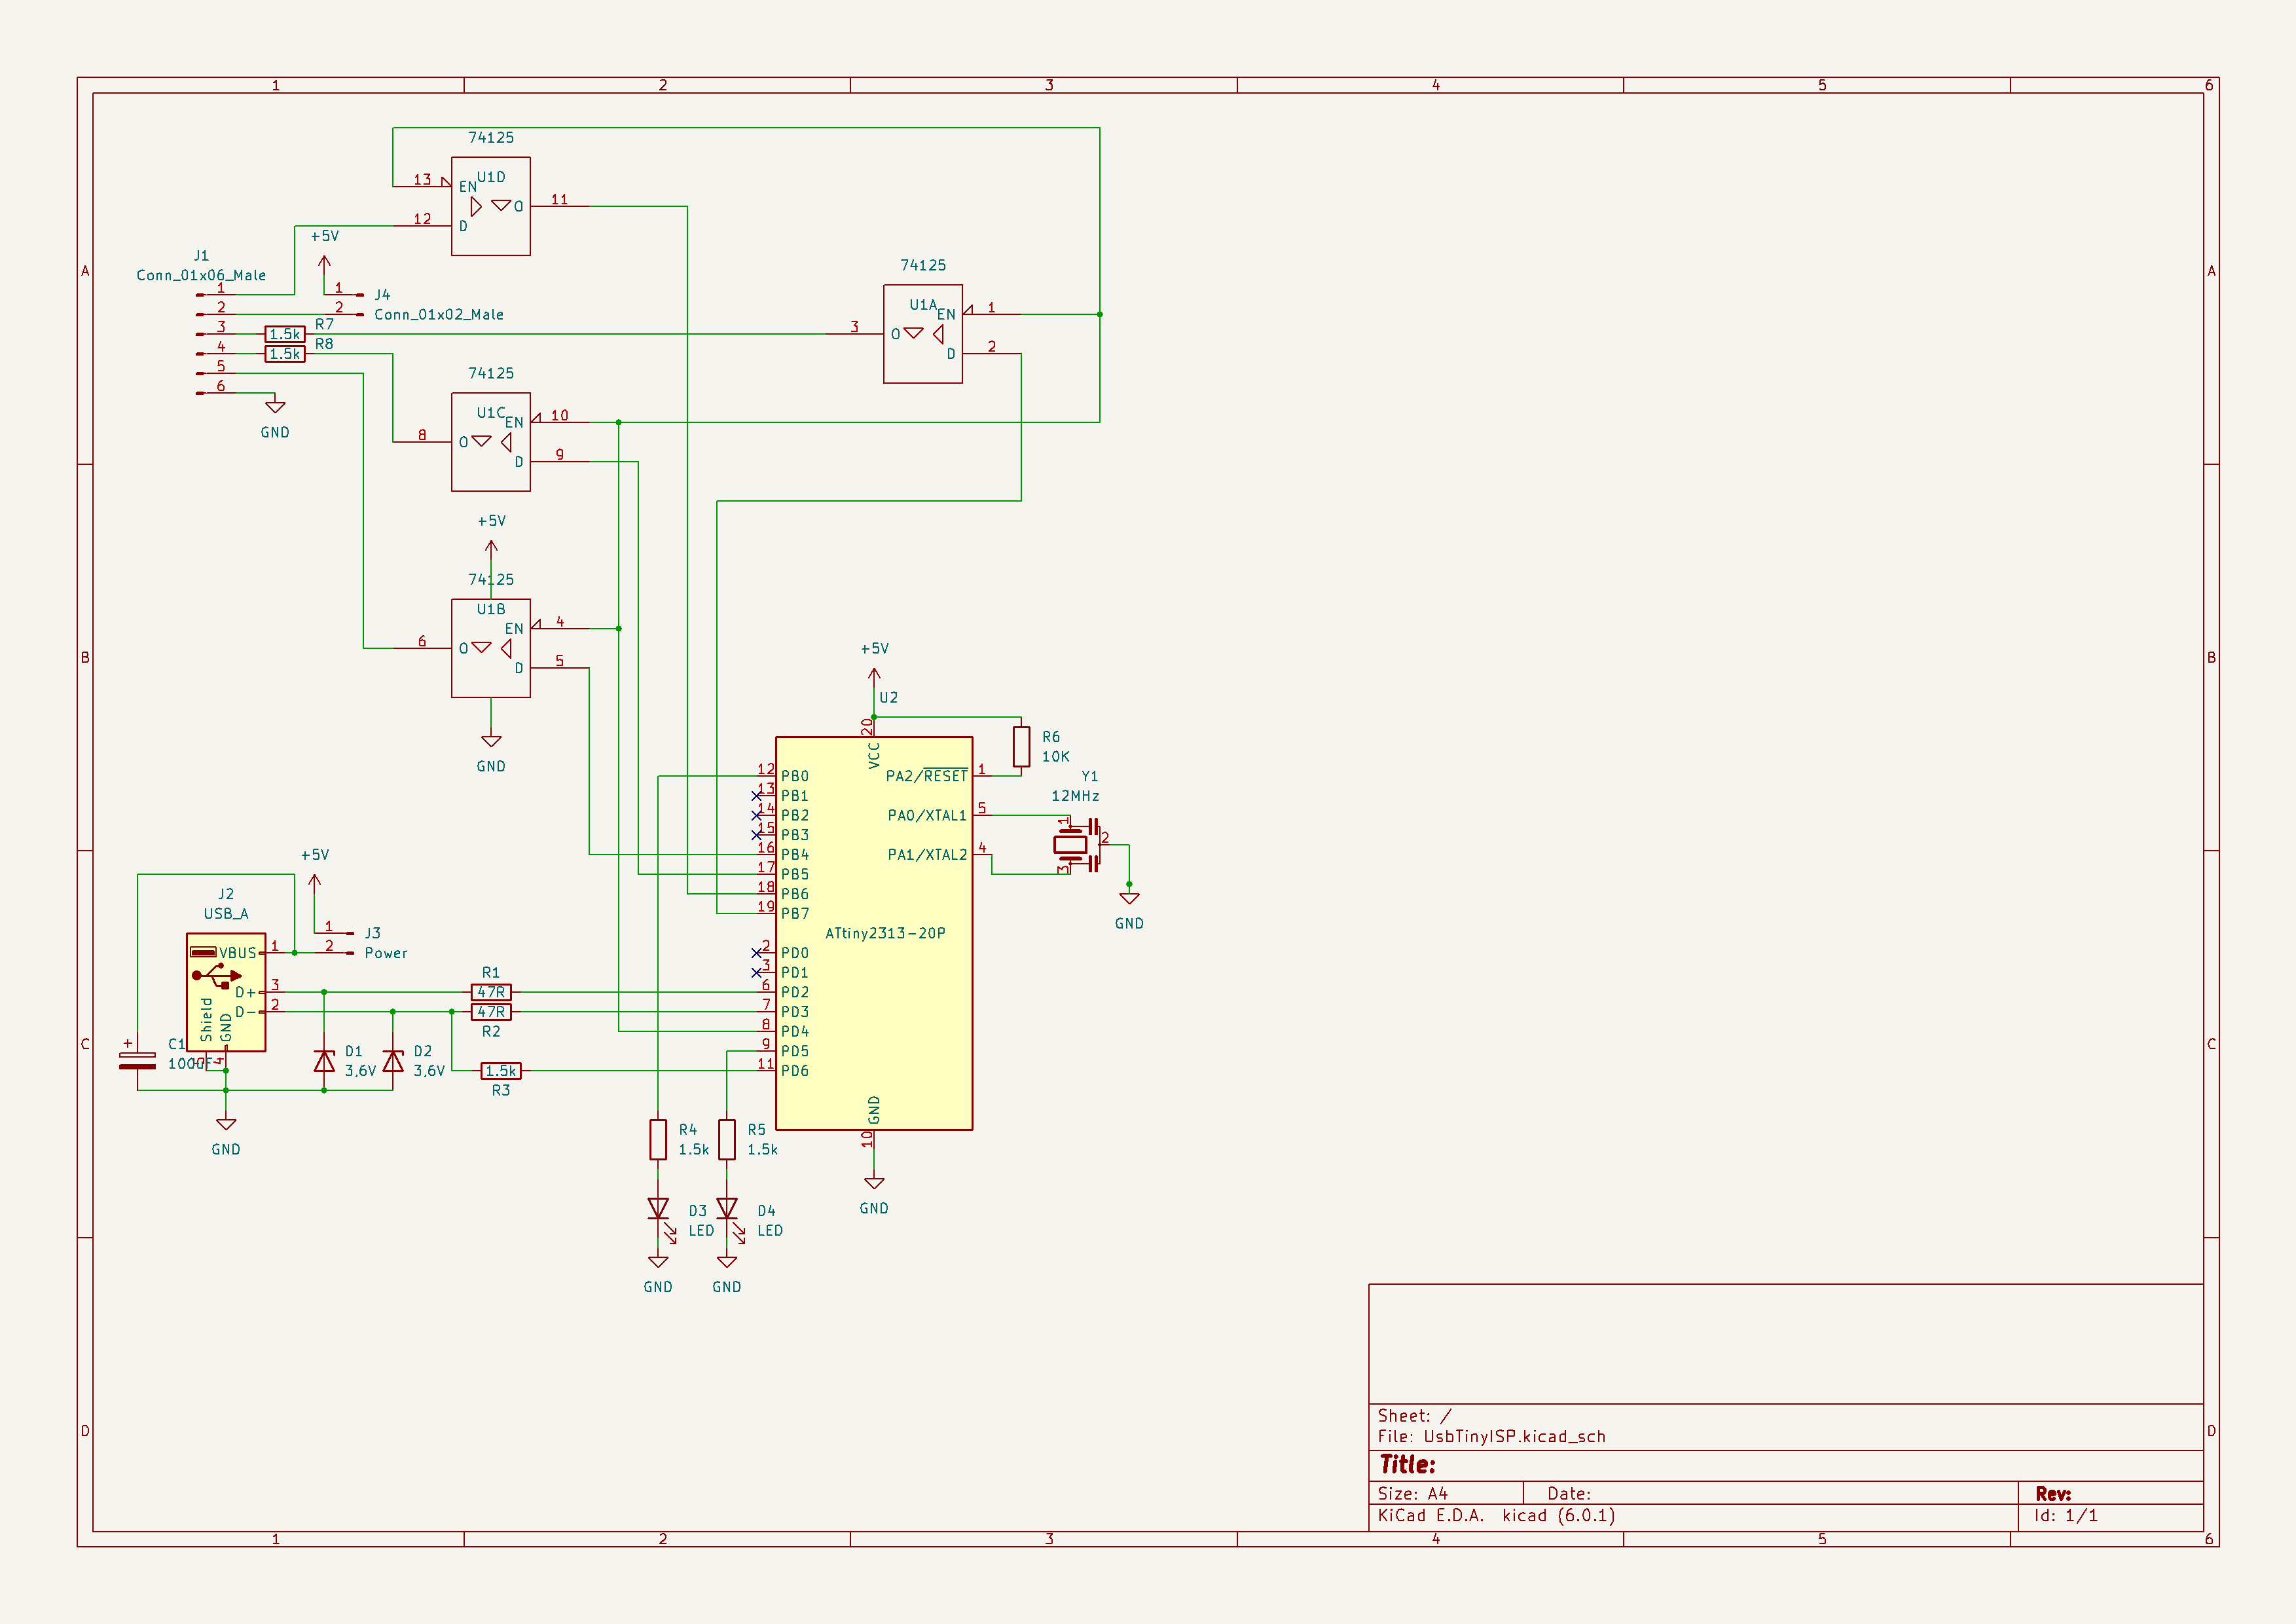Screen dimensions: 2296x1624
Task: Select resistor R5 above LED D4
Action: [x=727, y=1140]
